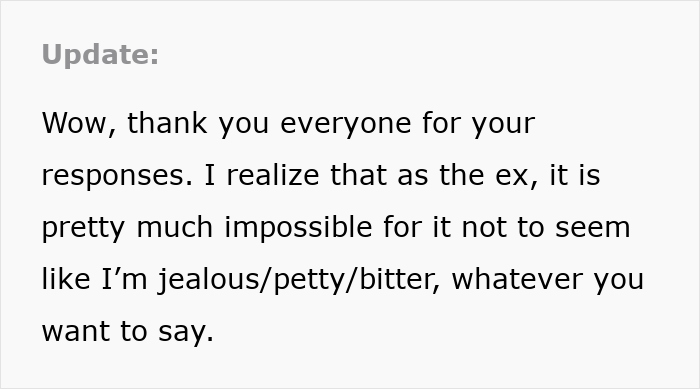The image size is (700, 389).
Task: Click the word "responses."
Action: (x=117, y=176)
